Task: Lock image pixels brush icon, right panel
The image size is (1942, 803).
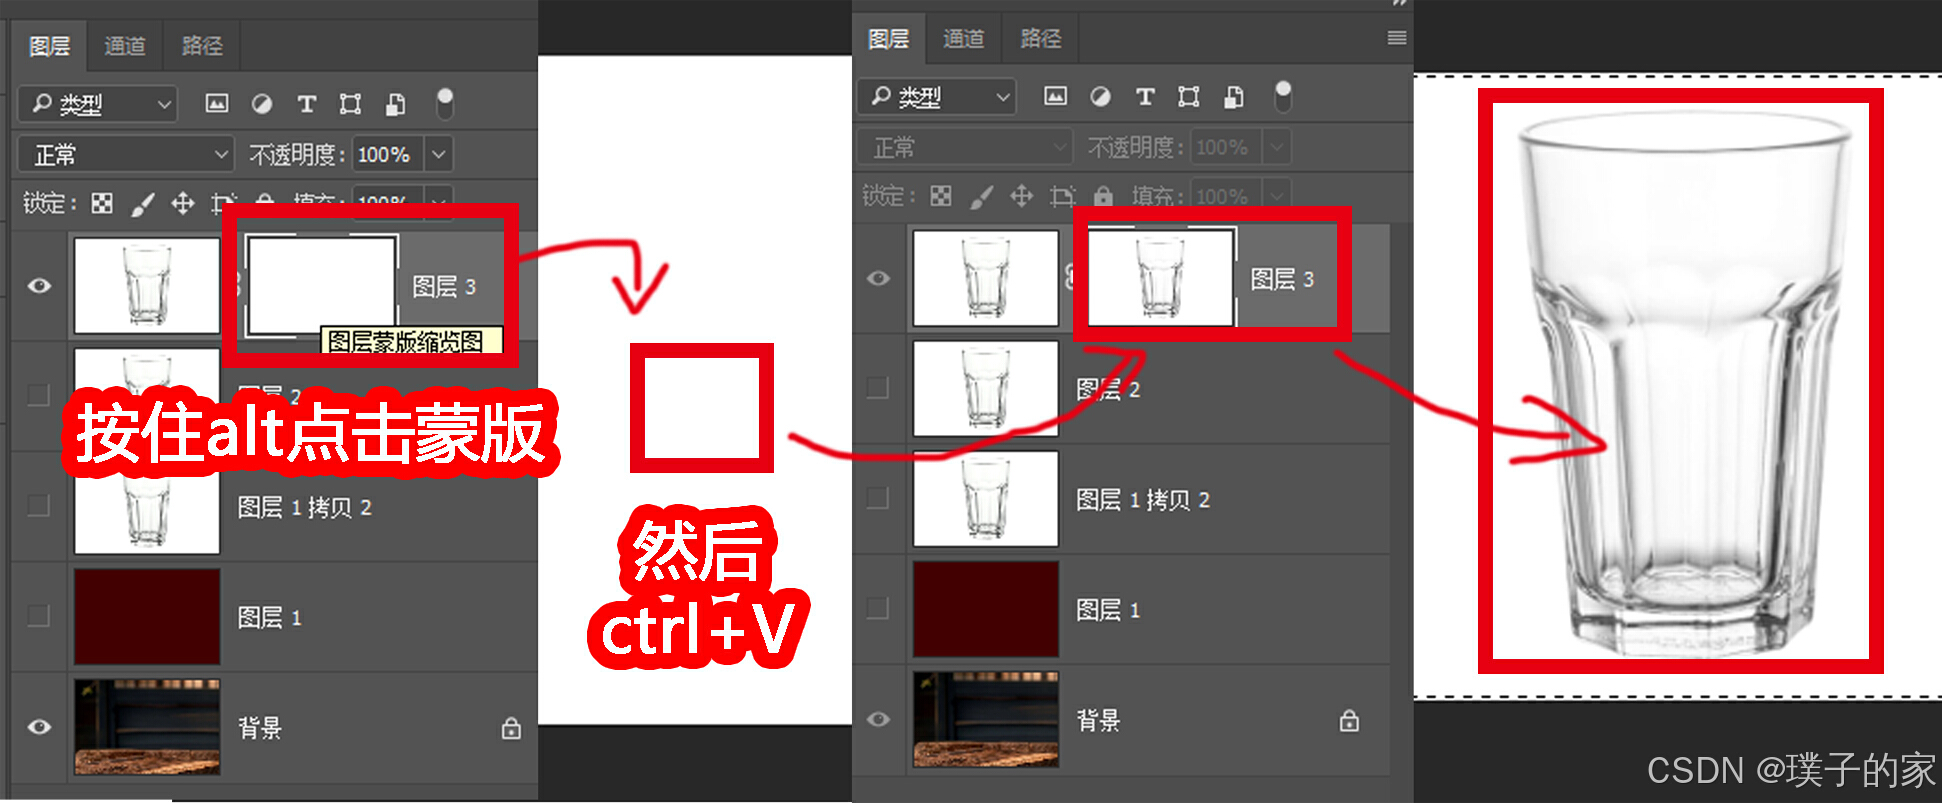Action: tap(982, 196)
